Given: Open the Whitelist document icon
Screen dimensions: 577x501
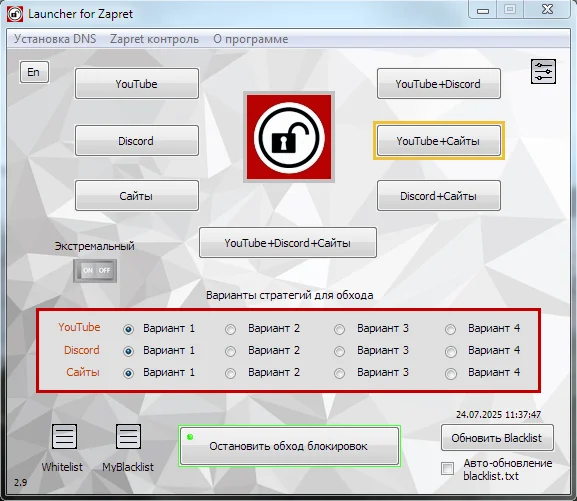Looking at the screenshot, I should pos(64,437).
